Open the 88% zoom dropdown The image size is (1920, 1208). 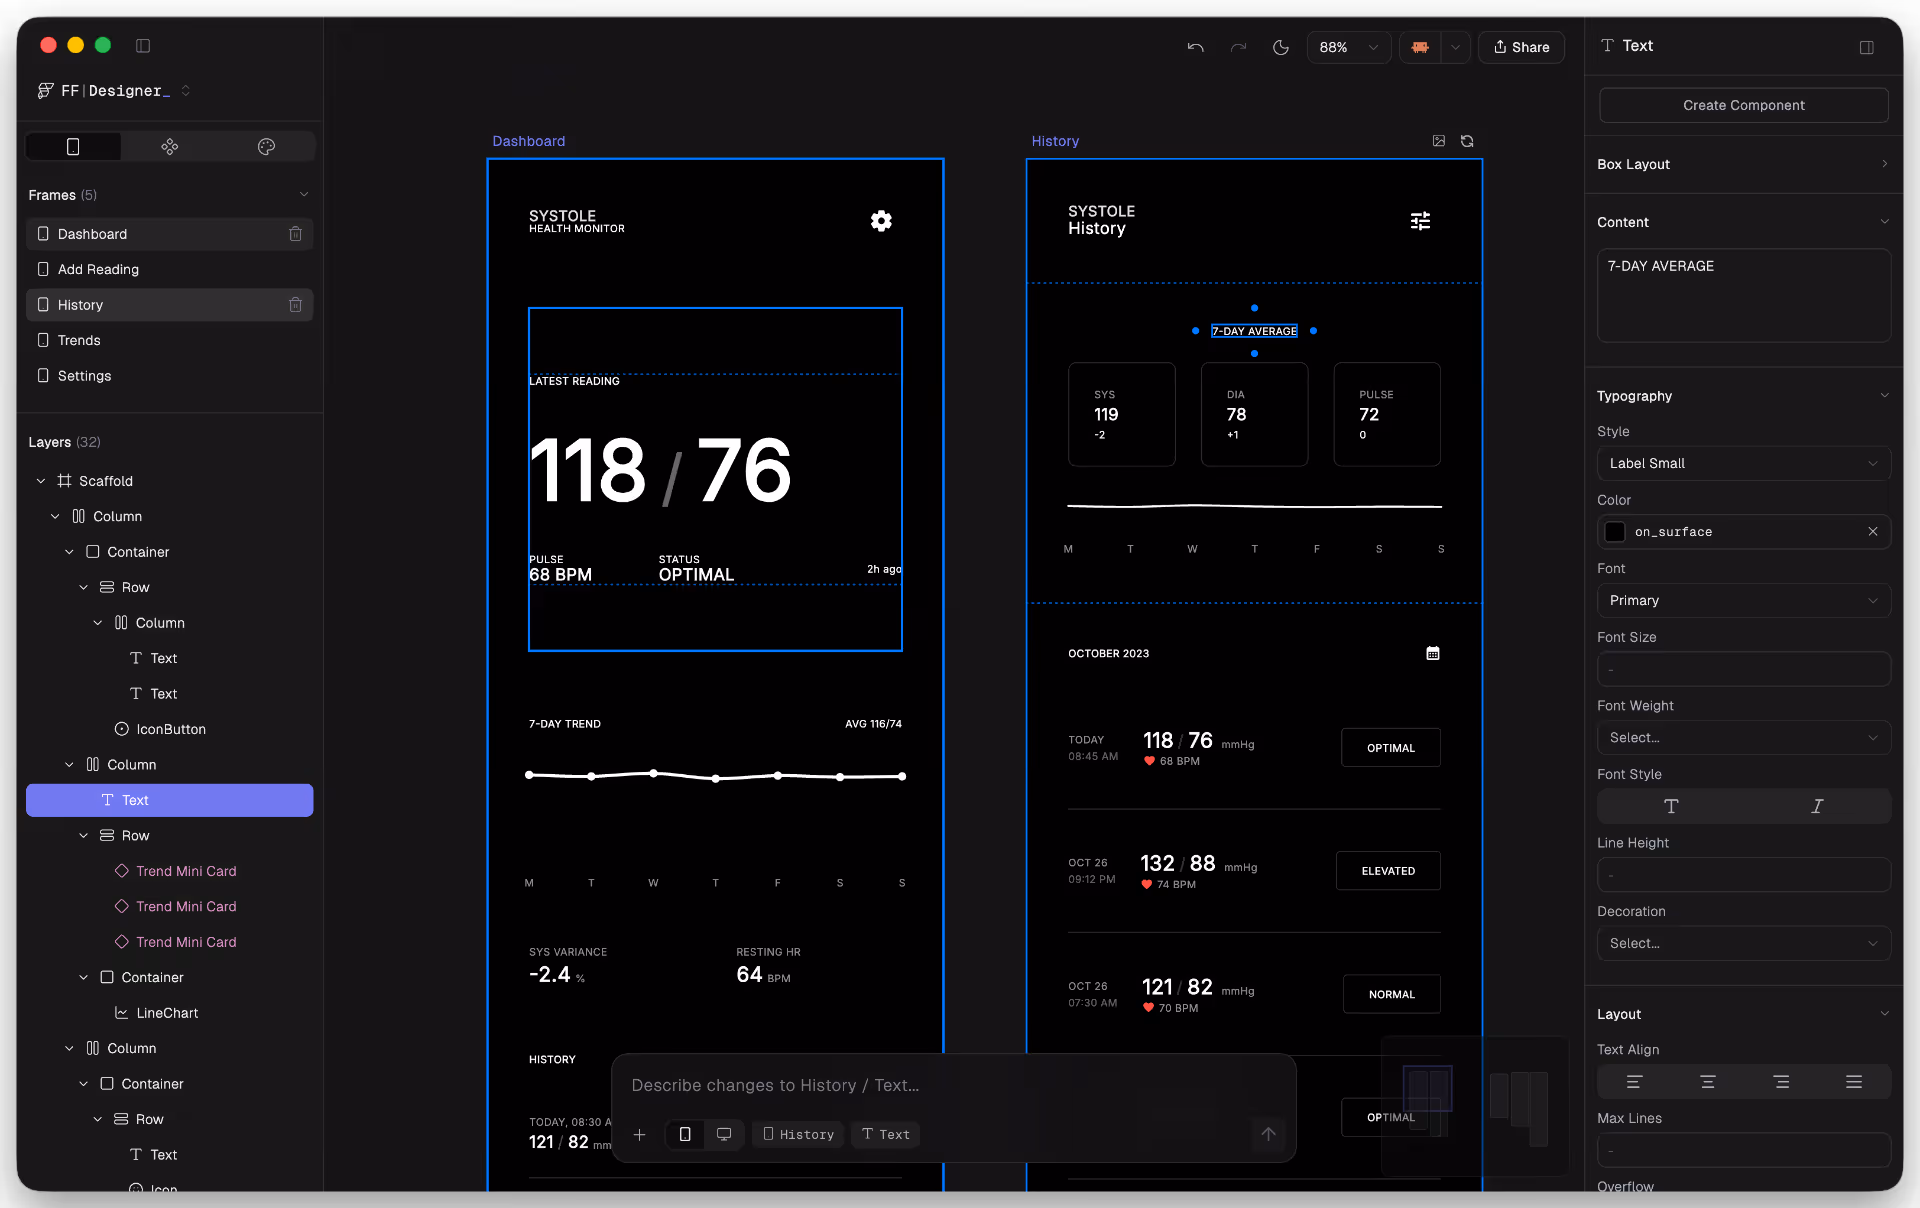tap(1348, 47)
